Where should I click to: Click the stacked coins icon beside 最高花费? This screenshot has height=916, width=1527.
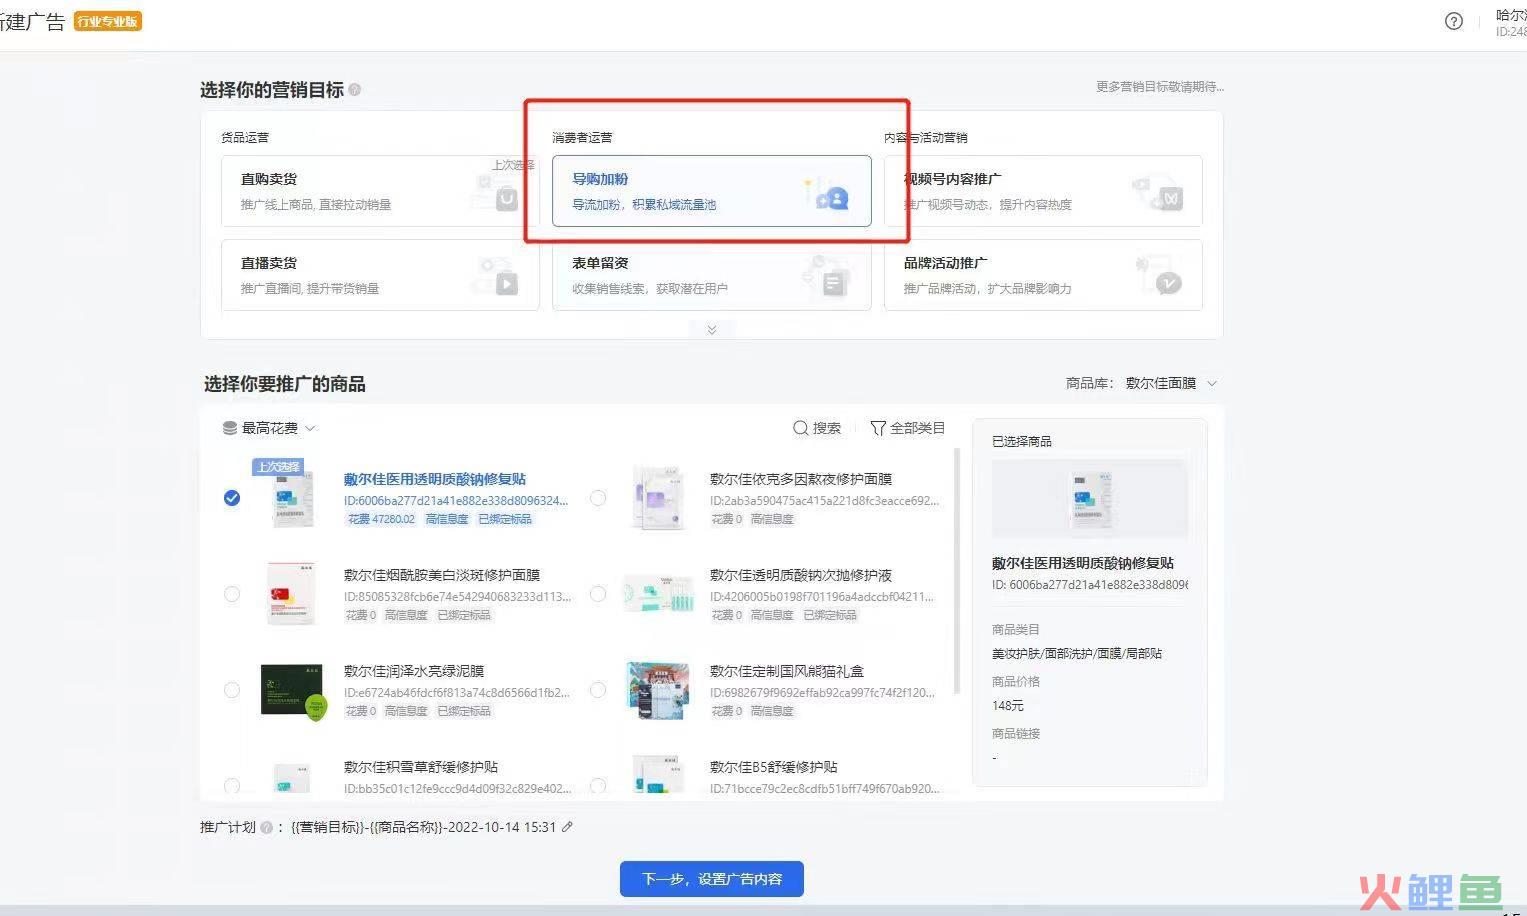point(230,428)
